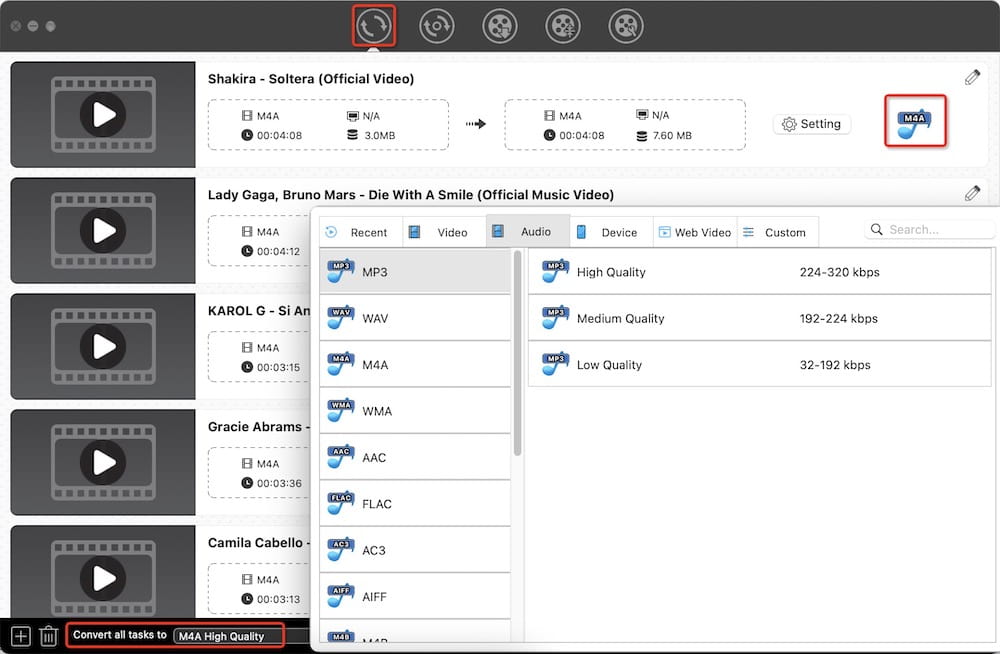The height and width of the screenshot is (654, 1000).
Task: Click the highlighted Convert icon in the toolbar
Action: click(374, 26)
